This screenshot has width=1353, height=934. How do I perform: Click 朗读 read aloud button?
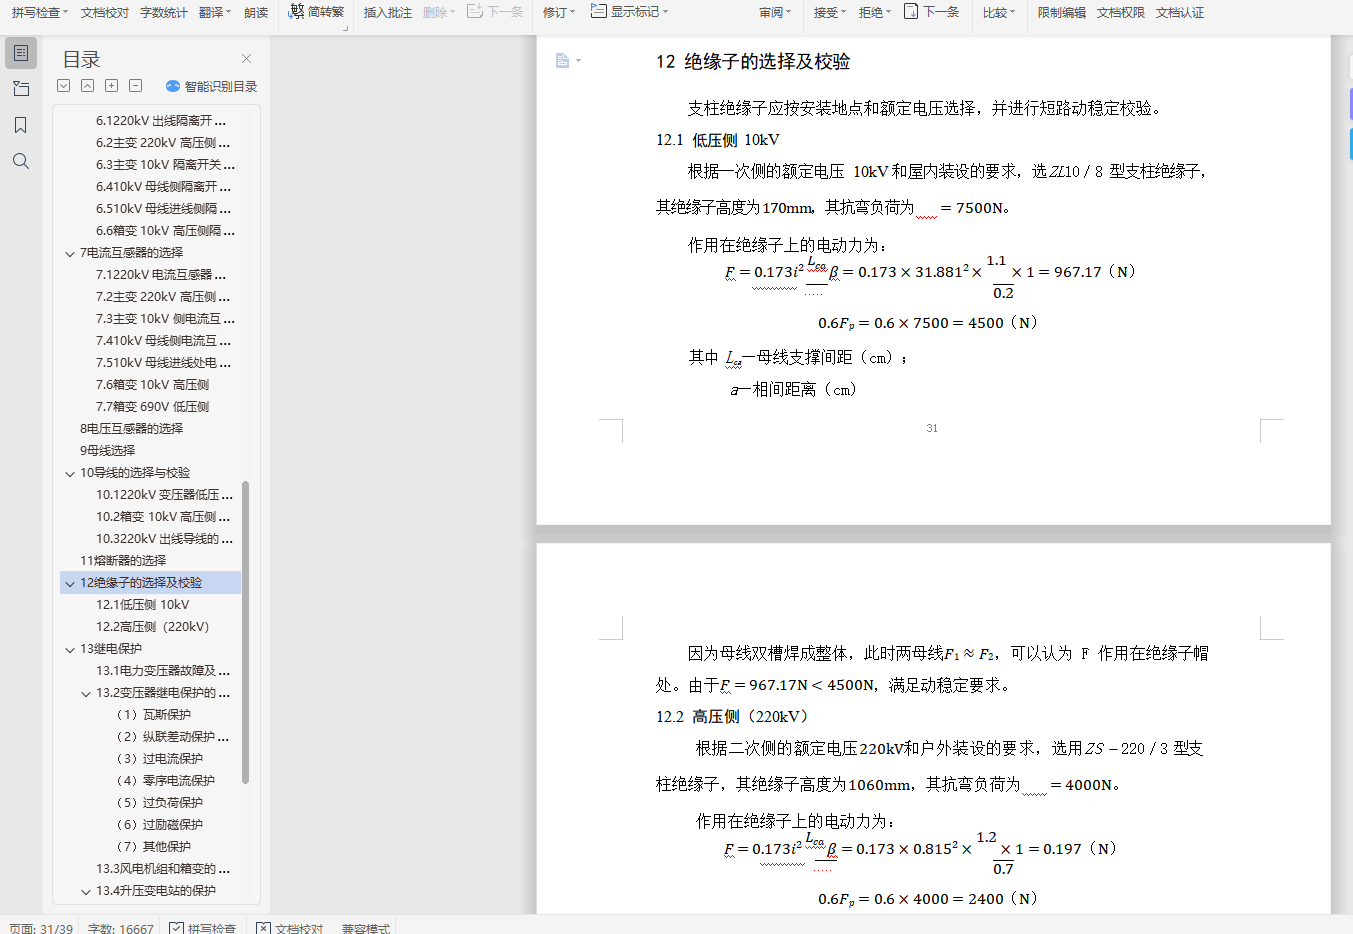pos(256,12)
